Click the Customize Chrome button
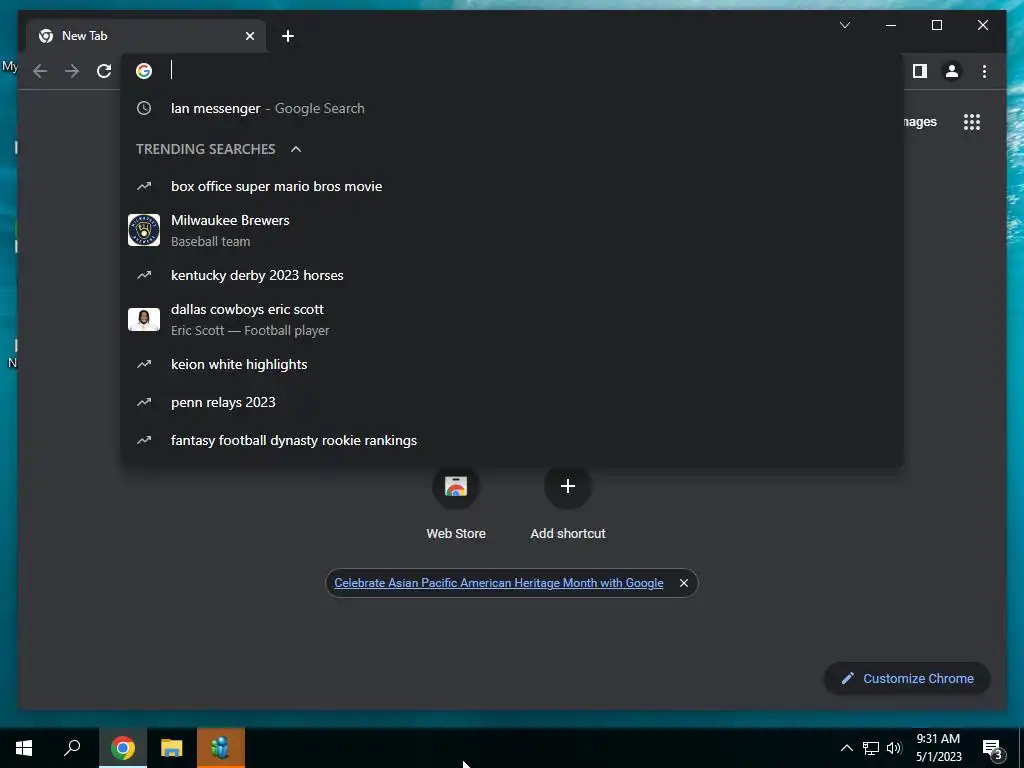The height and width of the screenshot is (768, 1024). tap(907, 679)
